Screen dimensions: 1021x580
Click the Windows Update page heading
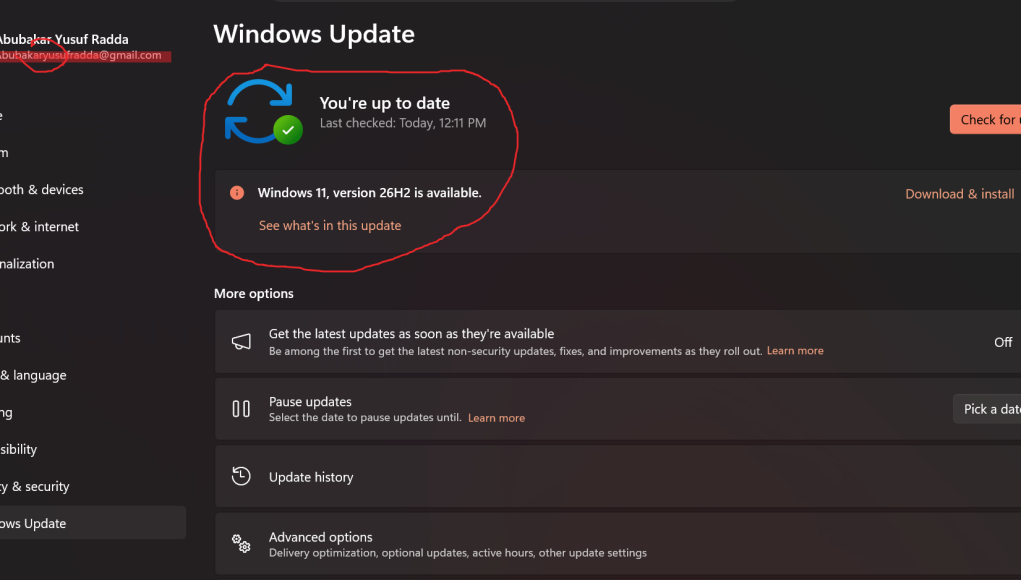tap(314, 34)
